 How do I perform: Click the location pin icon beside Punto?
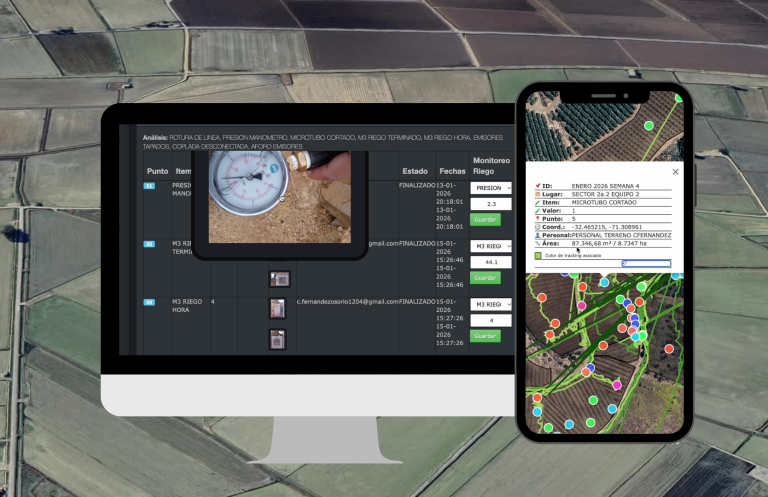pos(538,218)
